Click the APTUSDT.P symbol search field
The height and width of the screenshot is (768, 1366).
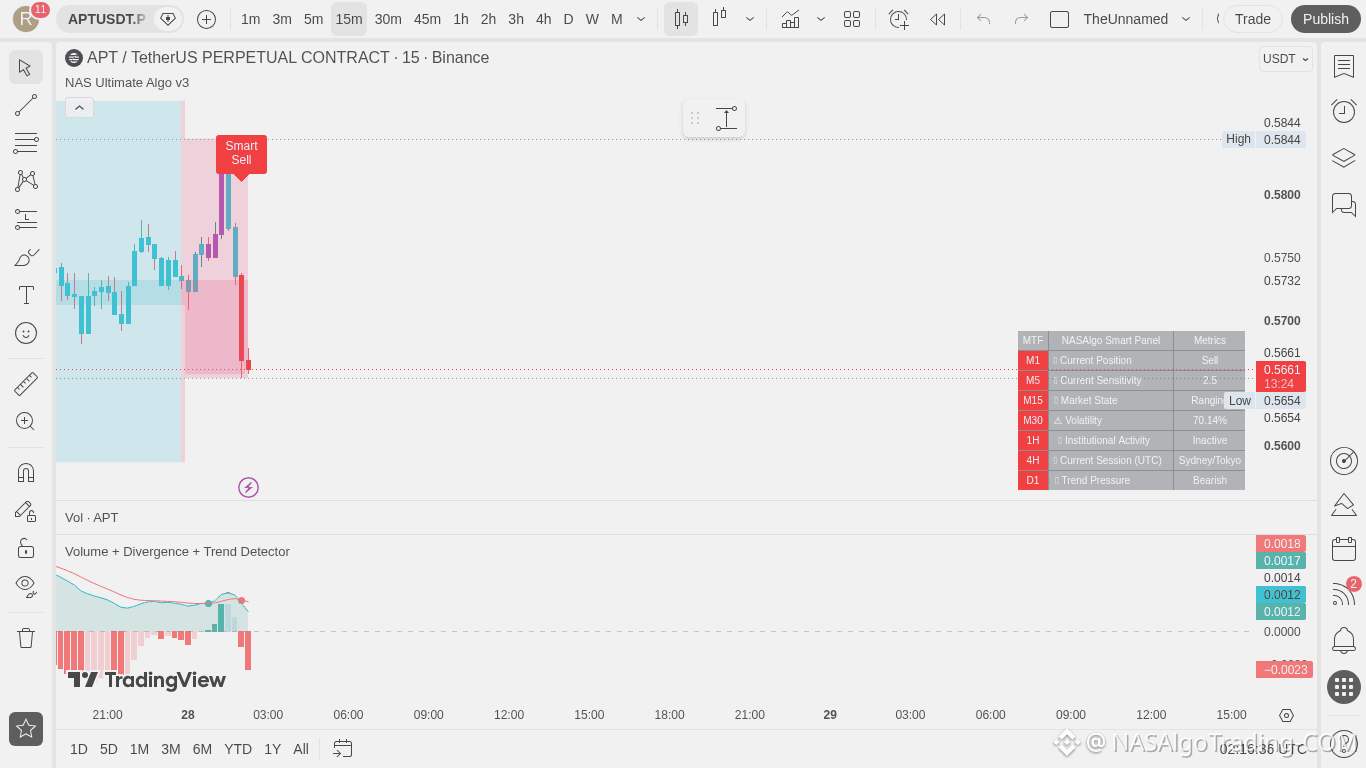click(106, 19)
